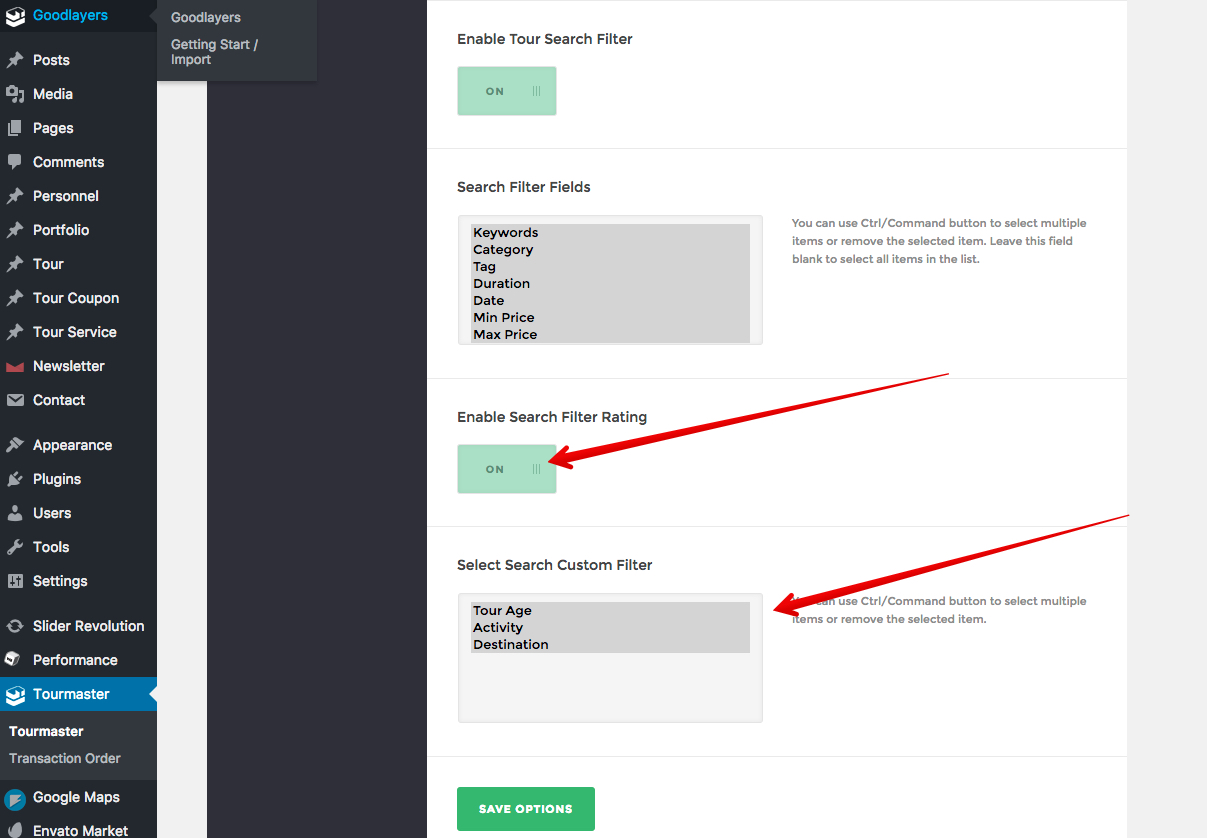The height and width of the screenshot is (838, 1207).
Task: Click the Plugins plug icon
Action: 15,479
